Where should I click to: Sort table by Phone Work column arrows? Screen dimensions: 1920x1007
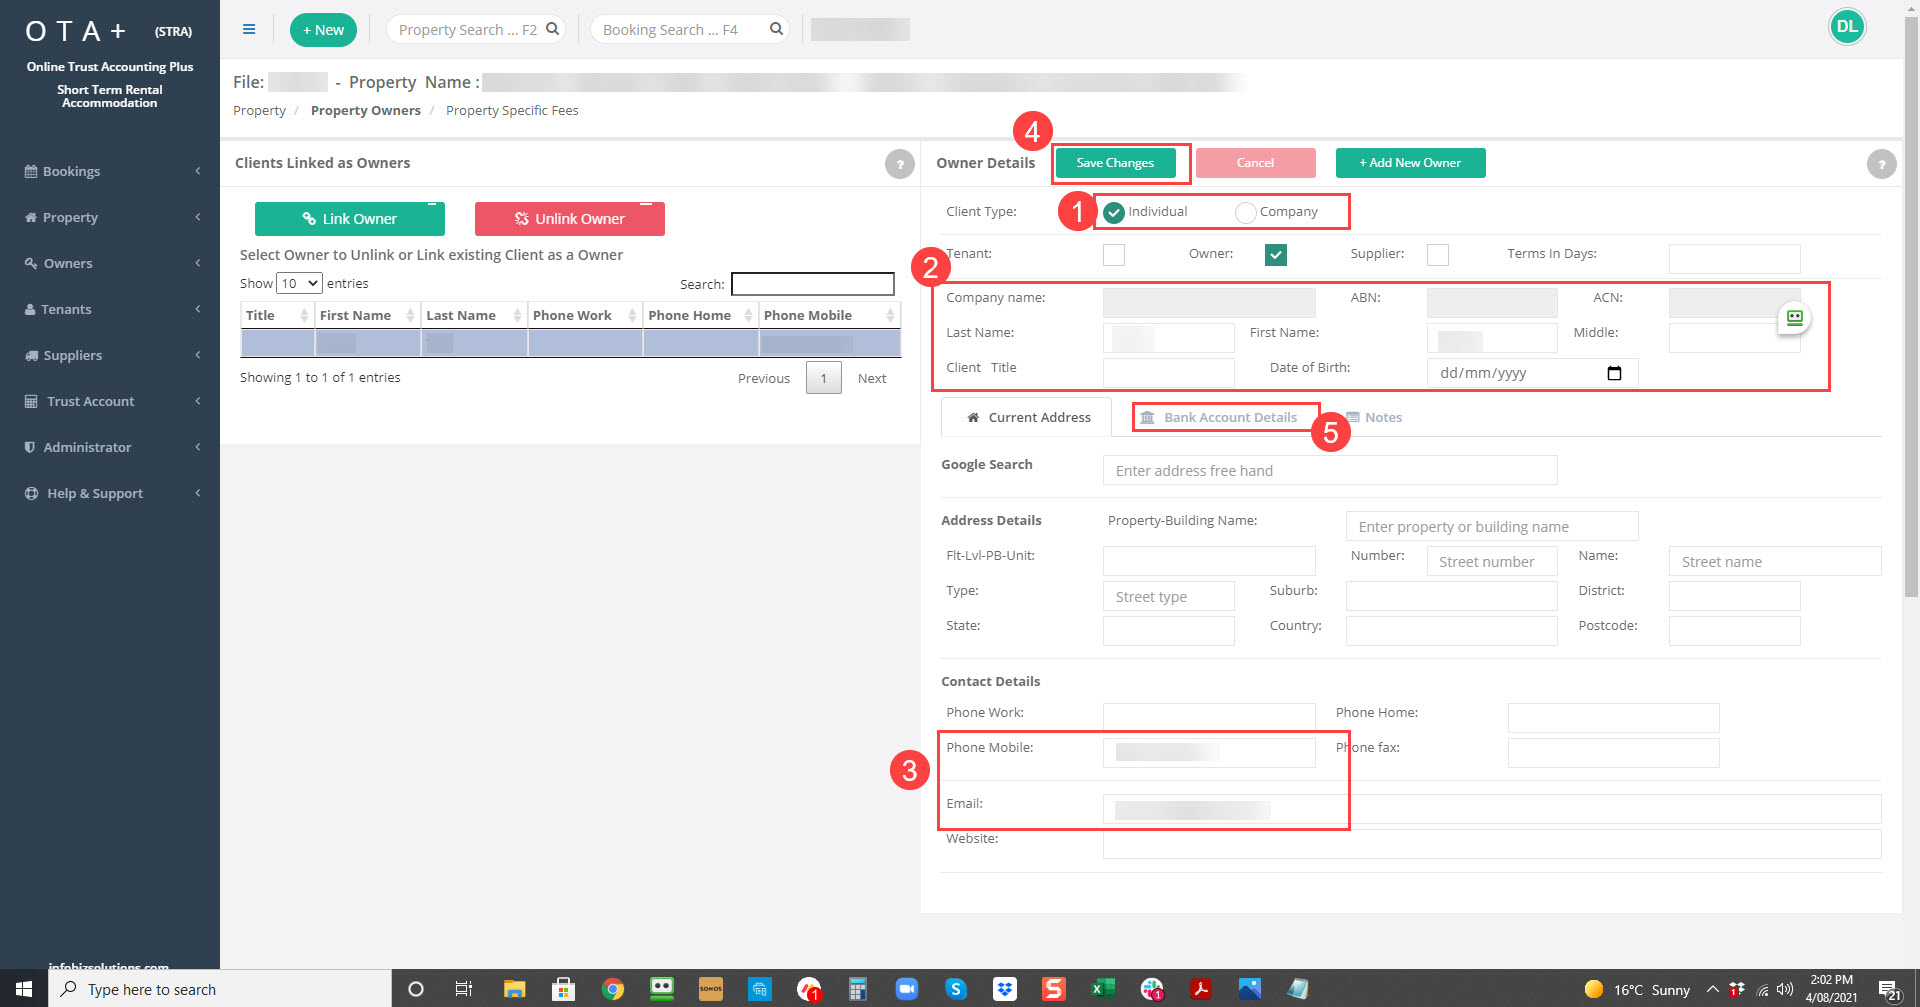[x=632, y=315]
